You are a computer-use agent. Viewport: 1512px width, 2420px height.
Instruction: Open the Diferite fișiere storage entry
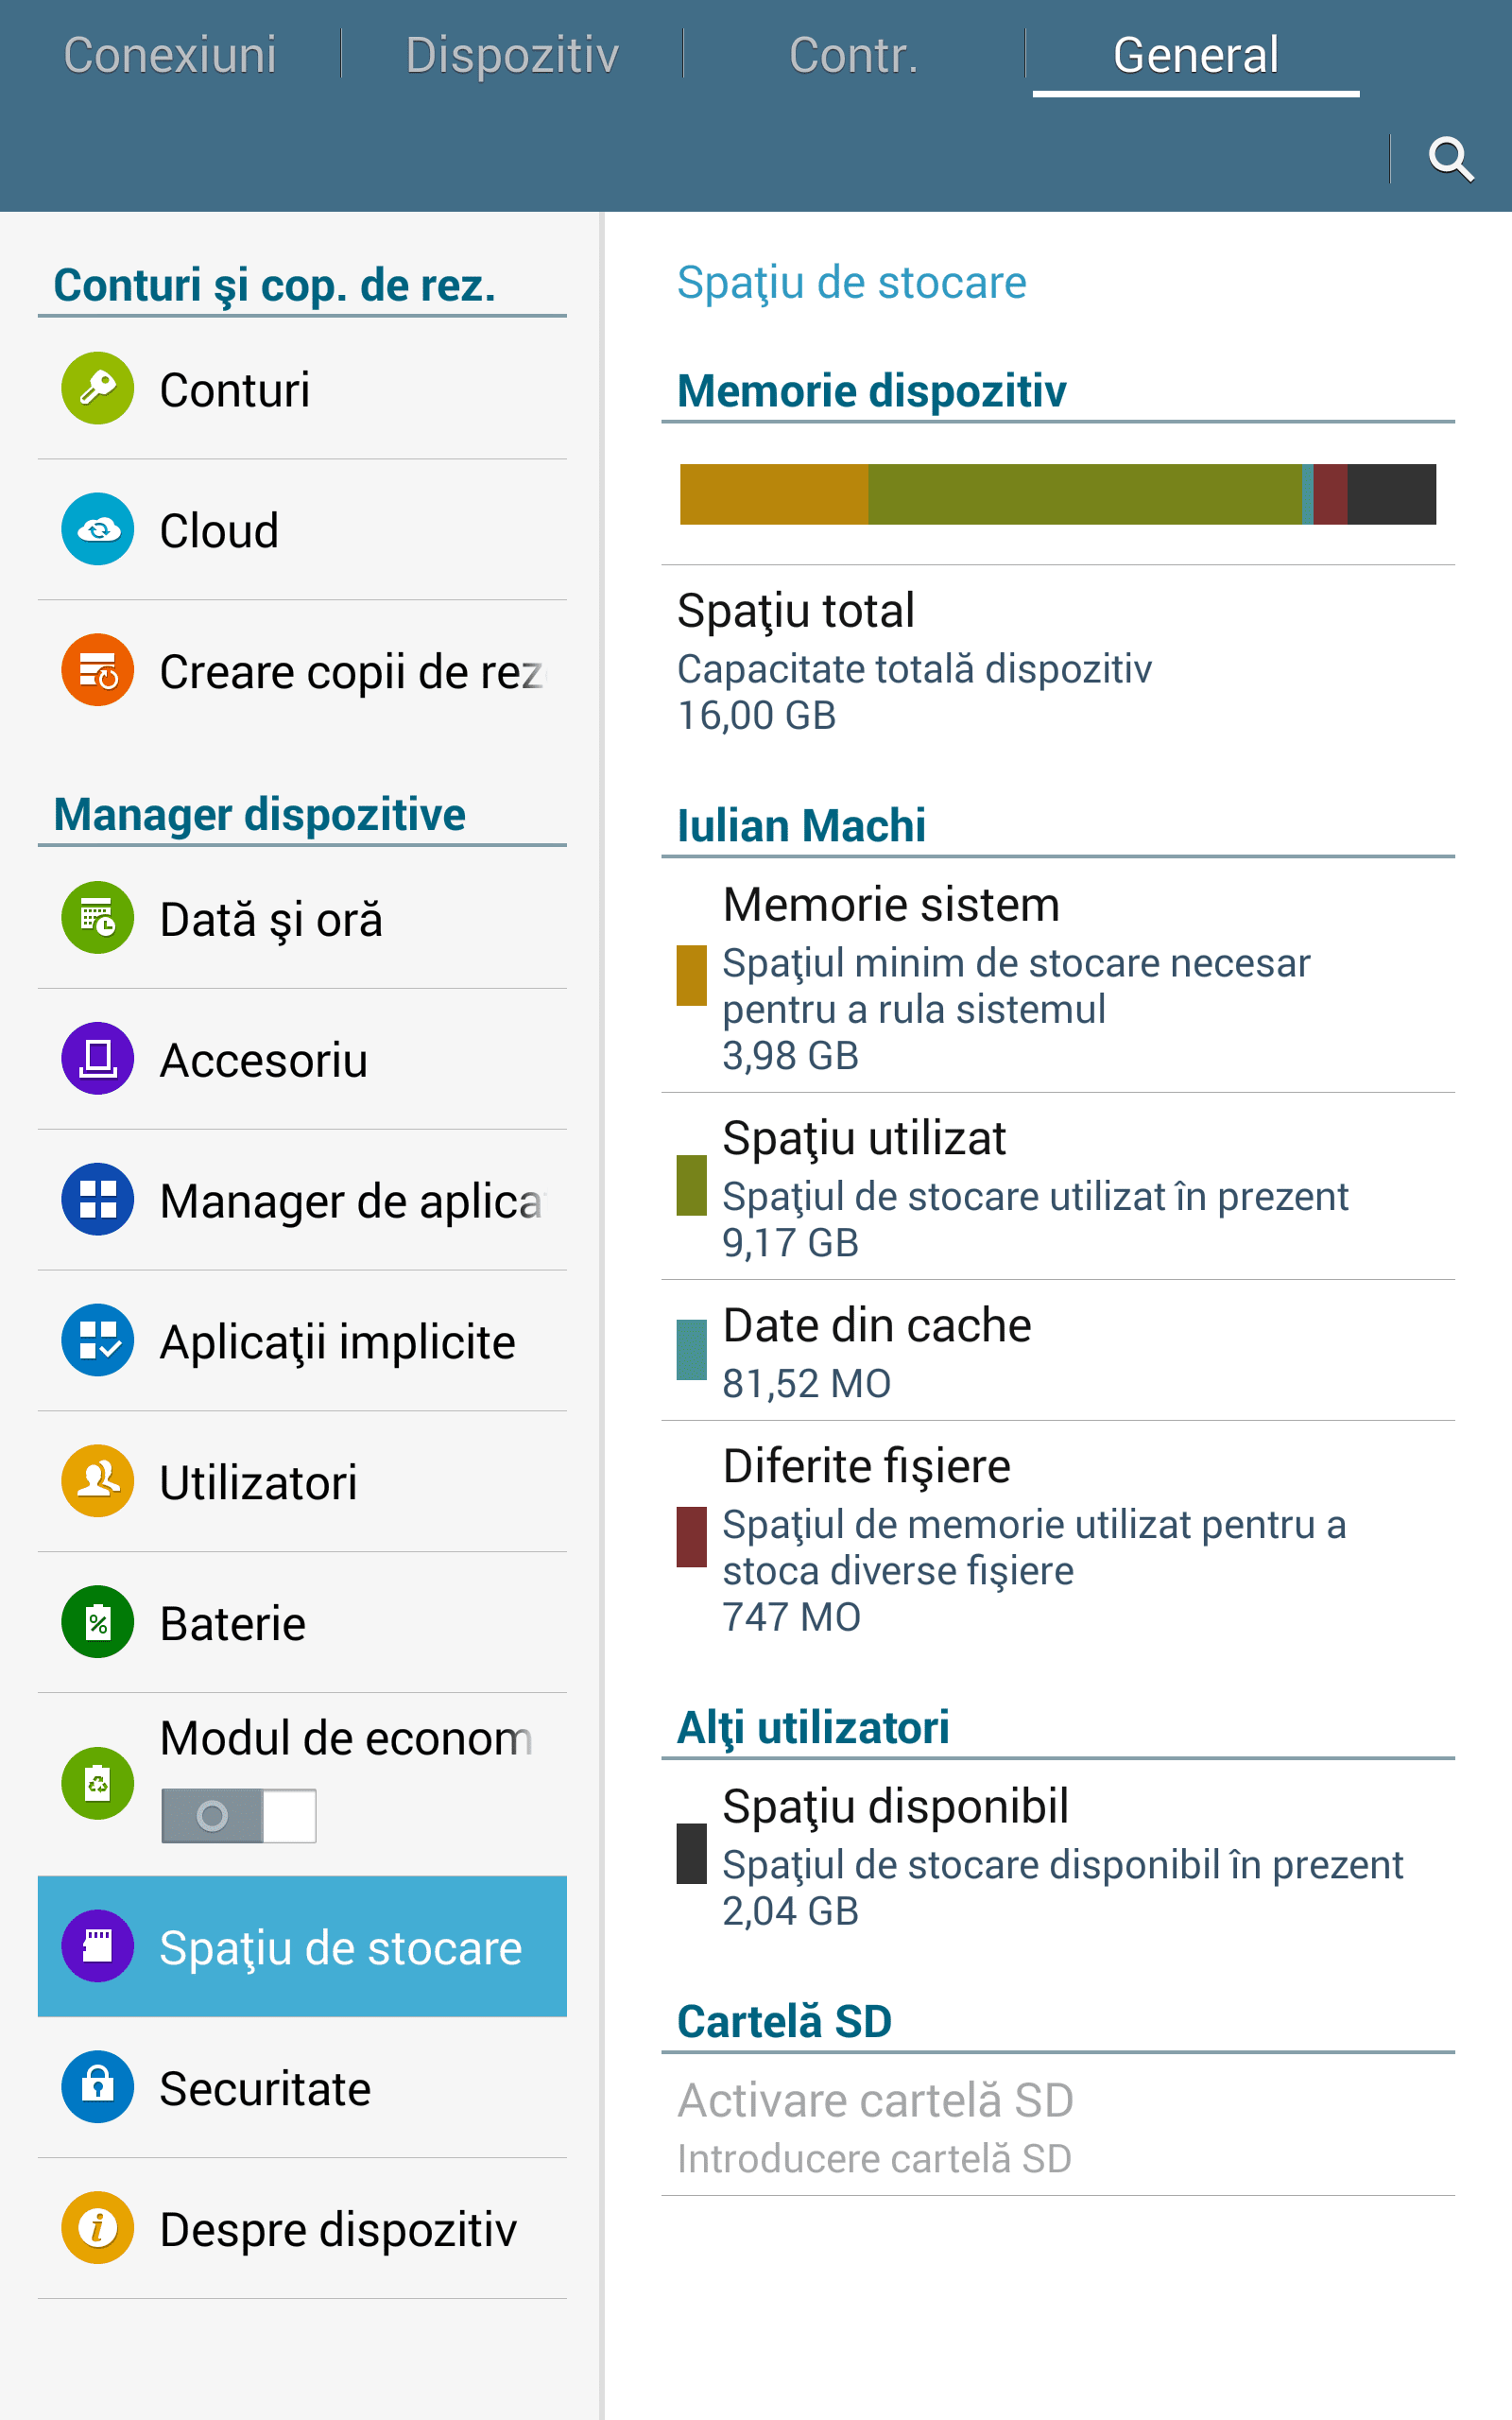1058,1537
